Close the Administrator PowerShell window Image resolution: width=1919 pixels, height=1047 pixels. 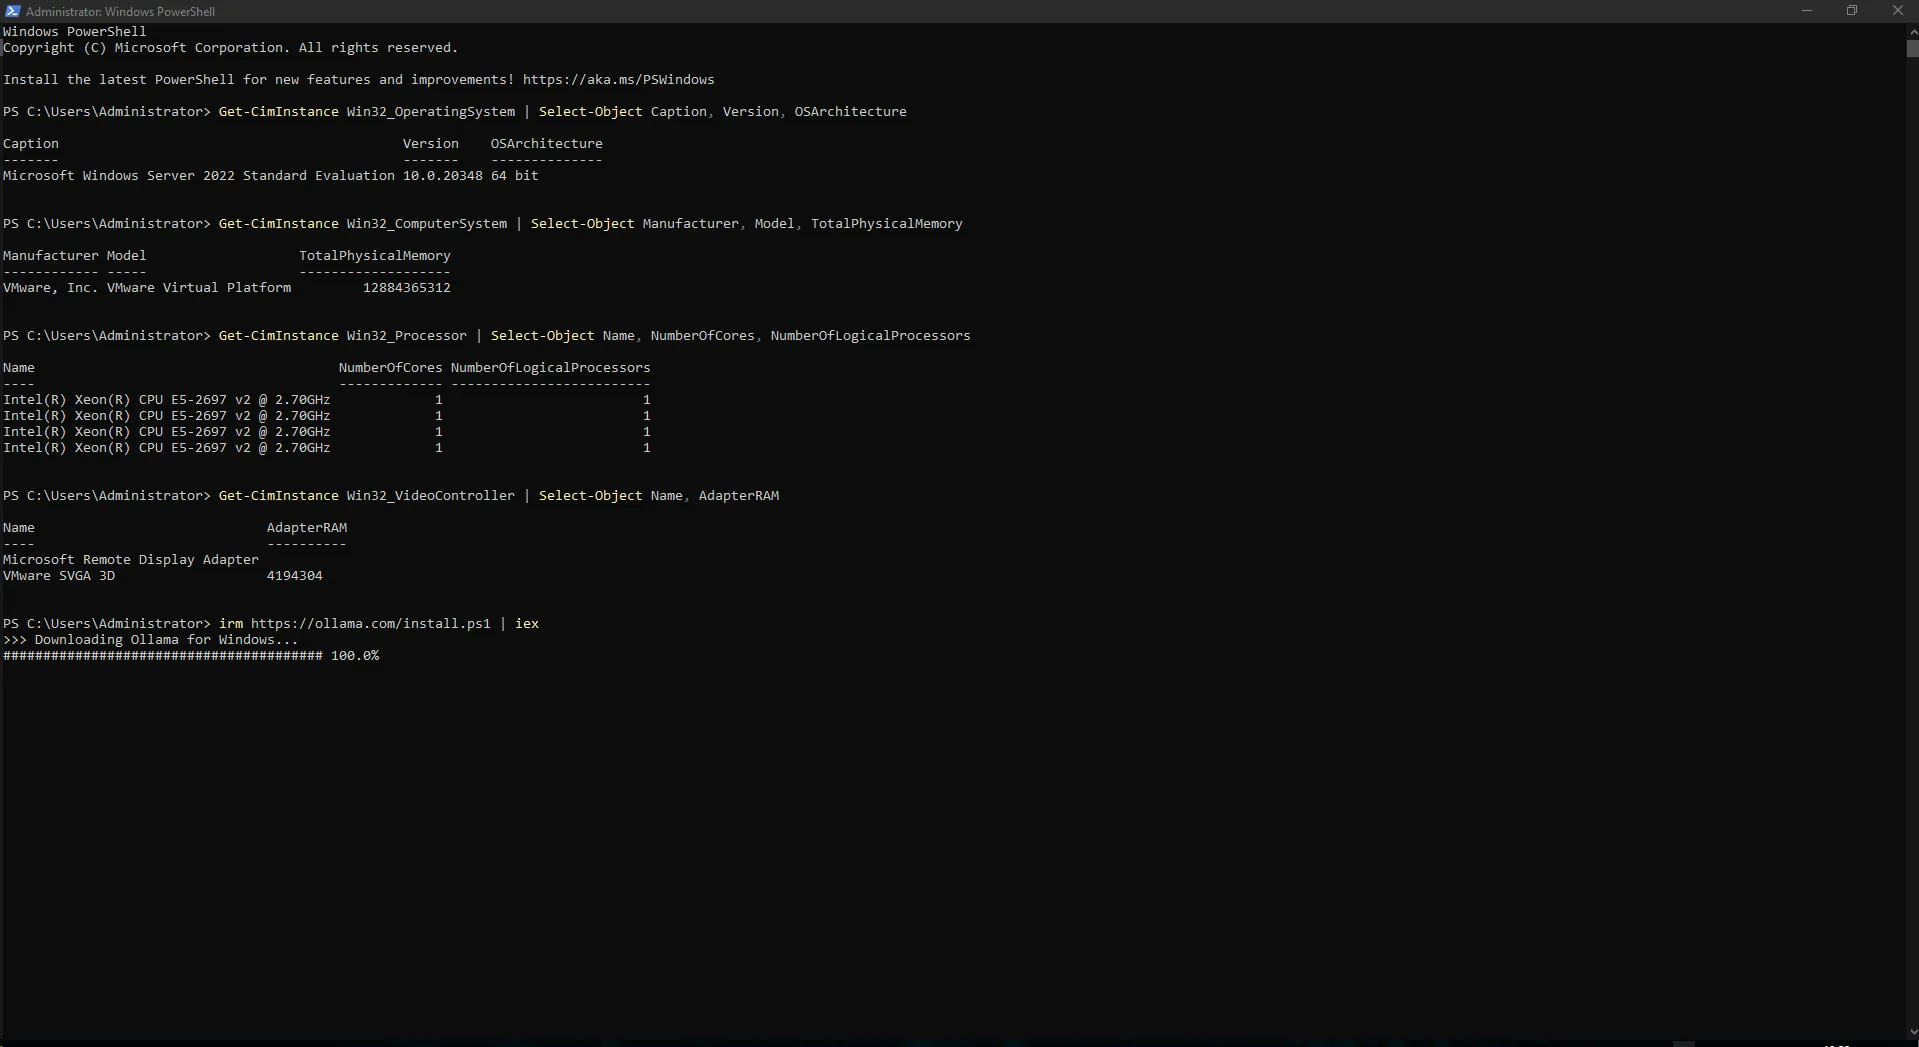[1897, 11]
